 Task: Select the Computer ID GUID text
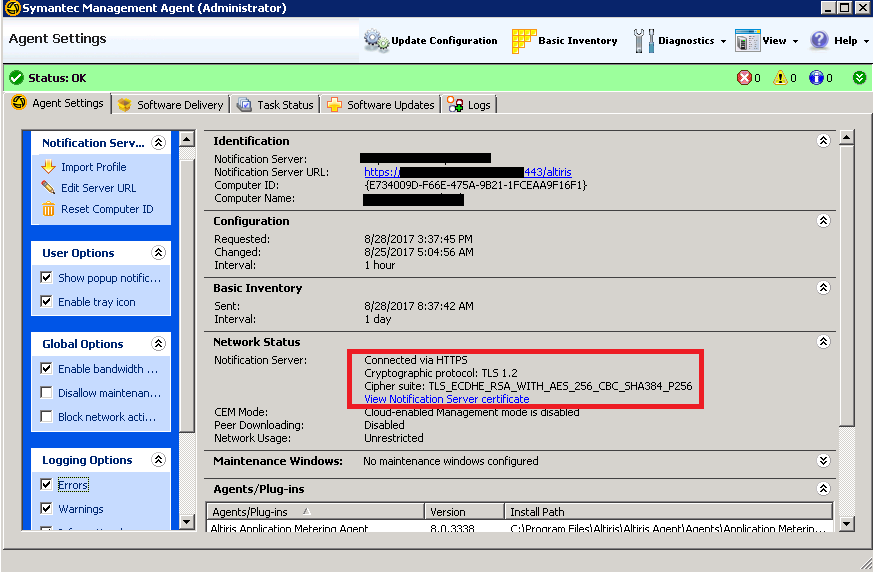pos(475,185)
